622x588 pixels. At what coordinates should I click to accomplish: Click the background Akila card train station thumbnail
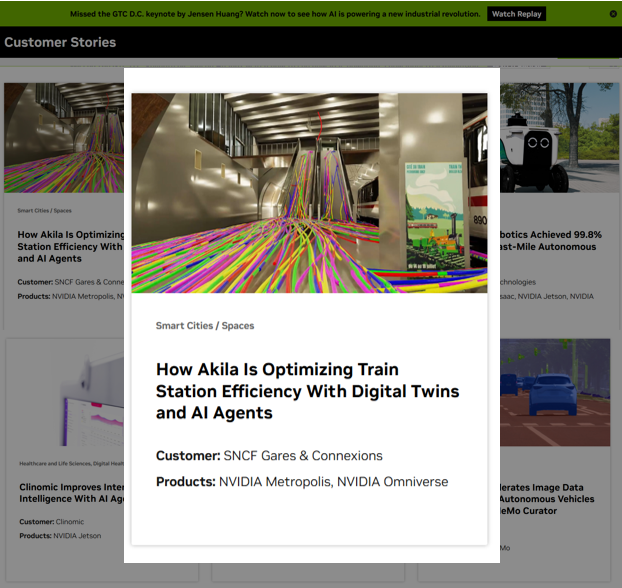click(63, 138)
